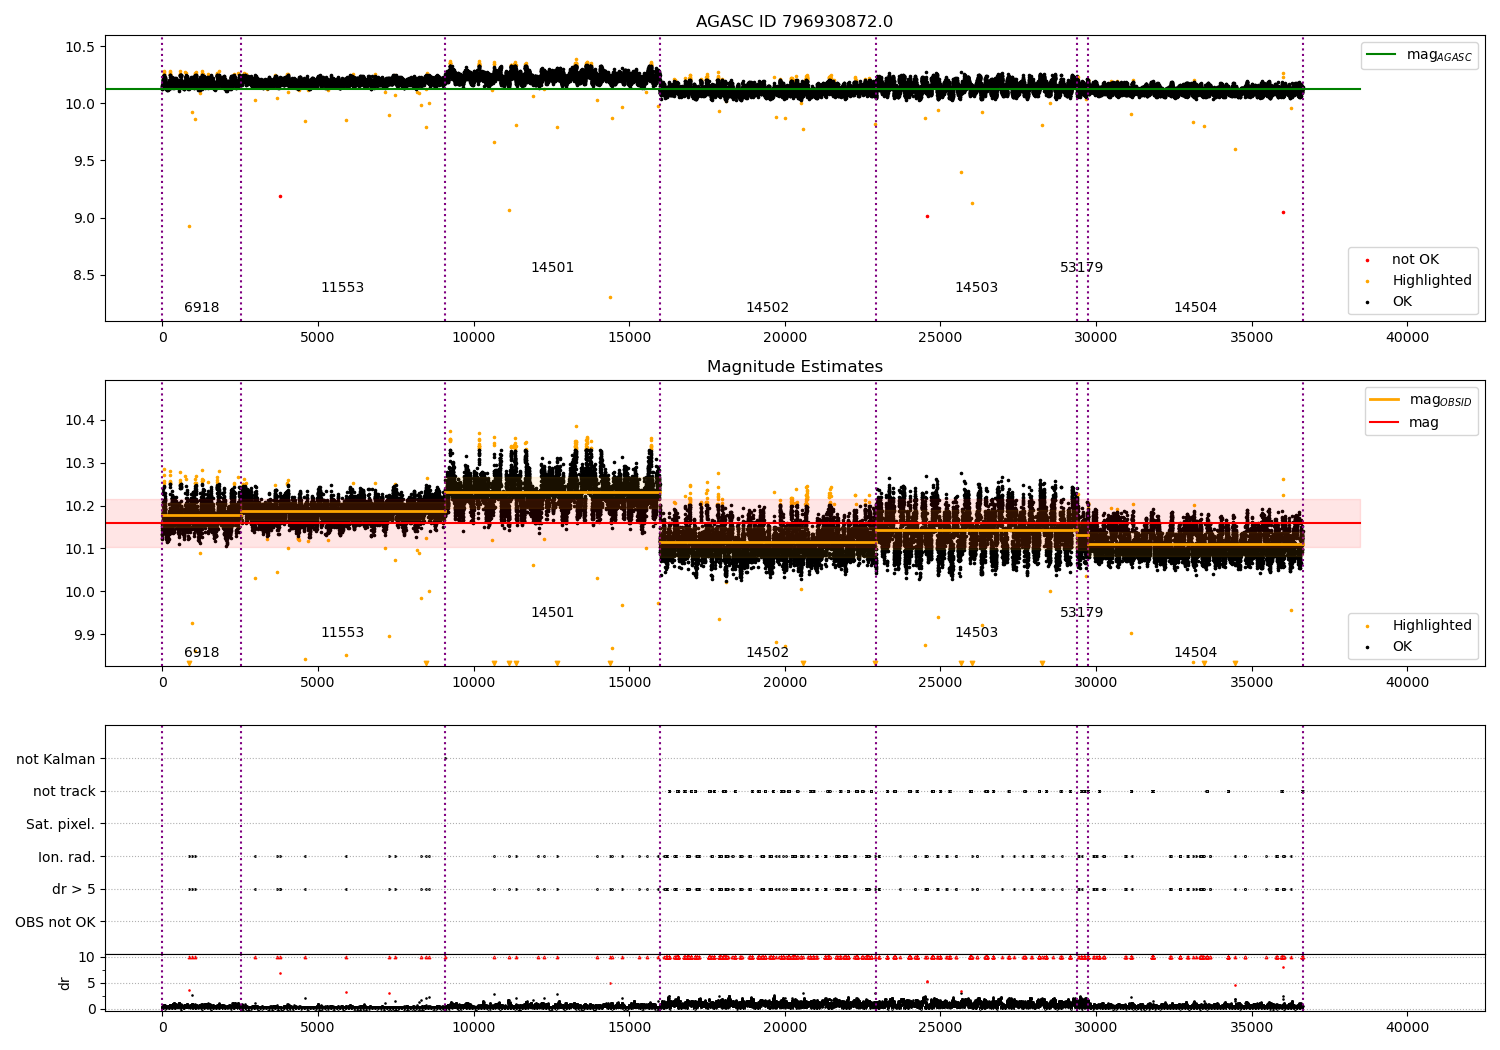Click x-axis tick 15000 in top plot

click(629, 338)
